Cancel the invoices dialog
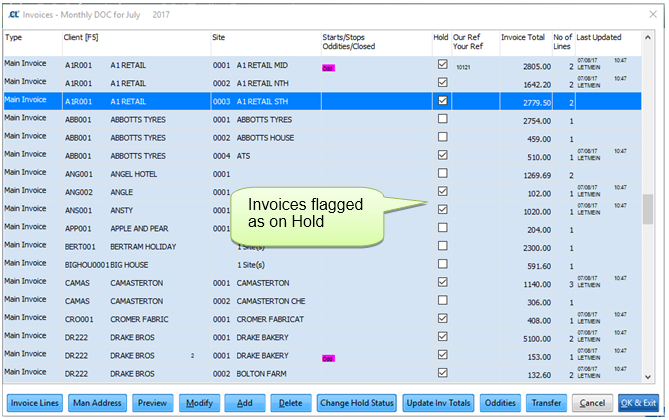Image resolution: width=669 pixels, height=420 pixels. [x=592, y=402]
